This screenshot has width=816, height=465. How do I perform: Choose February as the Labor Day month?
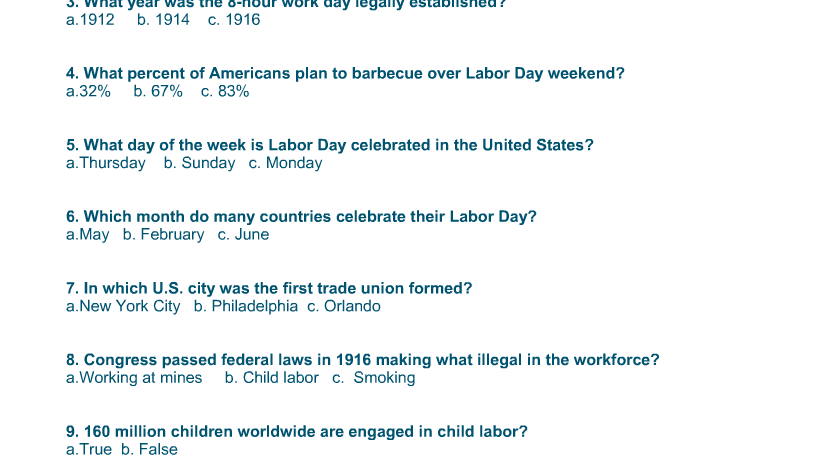tap(163, 235)
